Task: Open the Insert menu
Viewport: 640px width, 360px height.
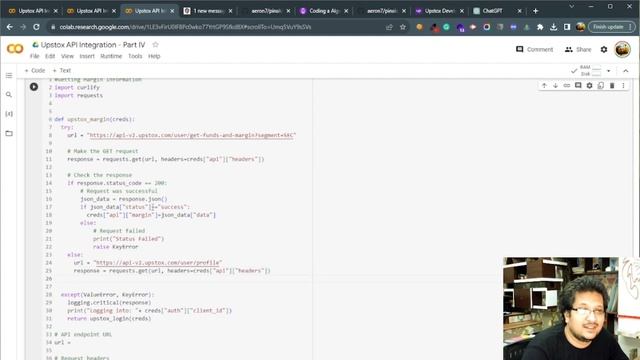Action: [x=87, y=56]
